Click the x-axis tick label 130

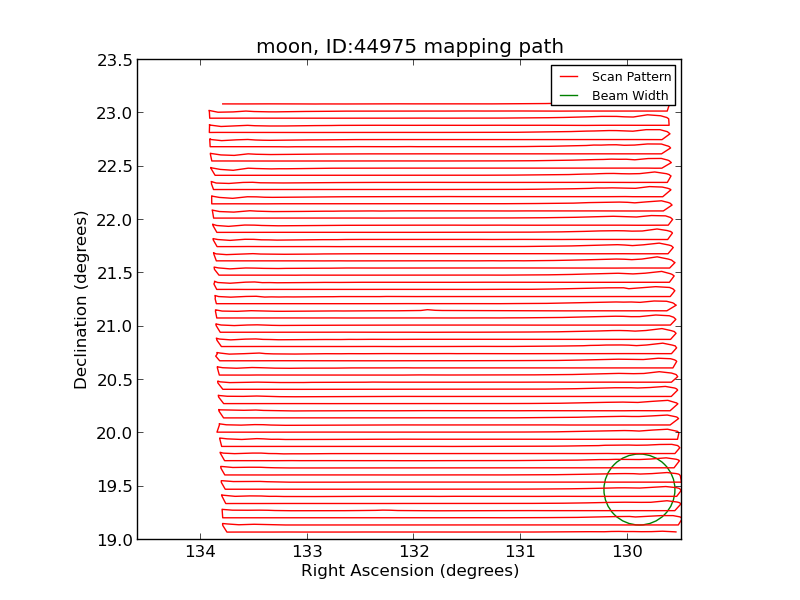point(627,551)
